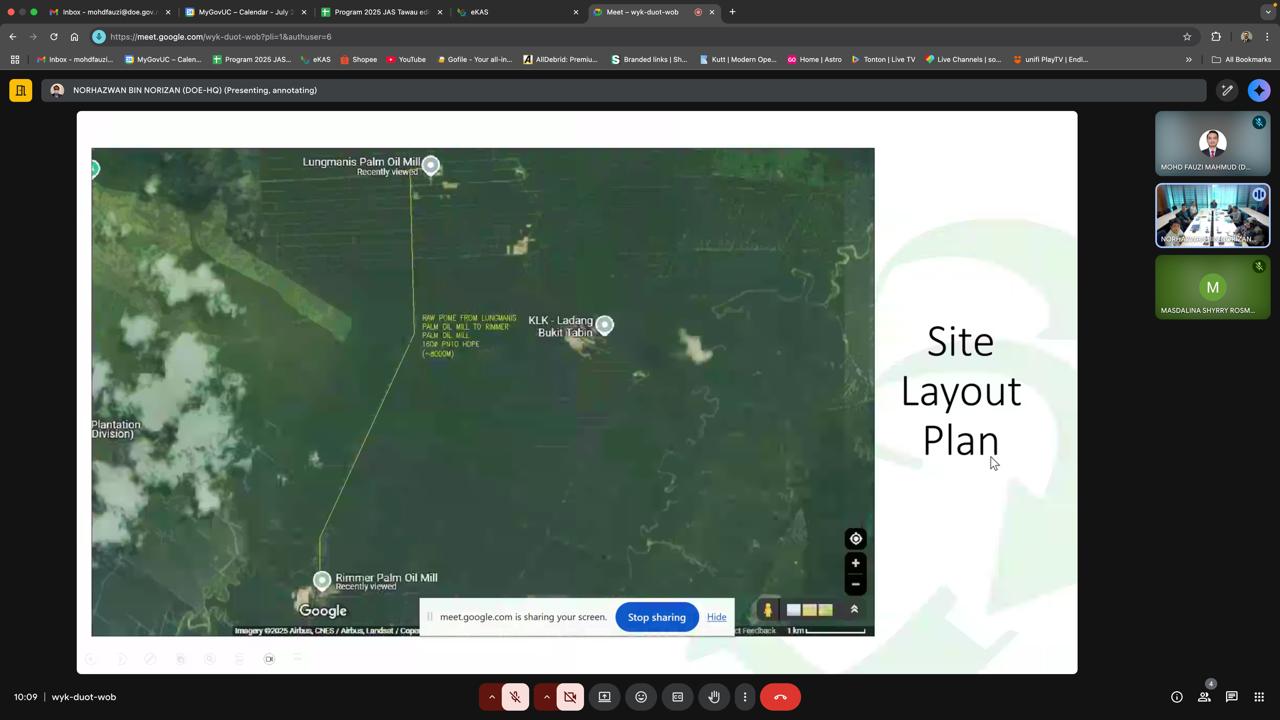Open more options three-dot menu
Image resolution: width=1280 pixels, height=720 pixels.
click(x=745, y=697)
